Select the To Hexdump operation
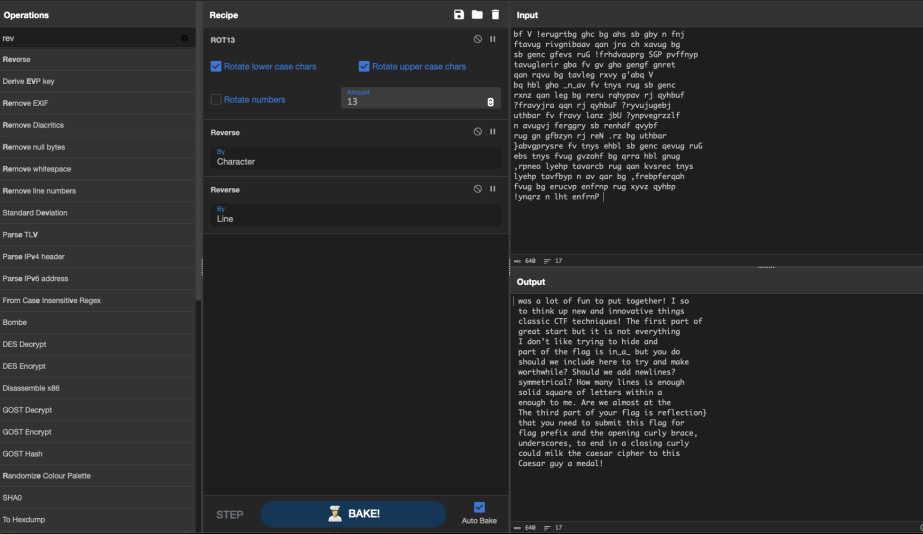This screenshot has width=923, height=534. [24, 519]
